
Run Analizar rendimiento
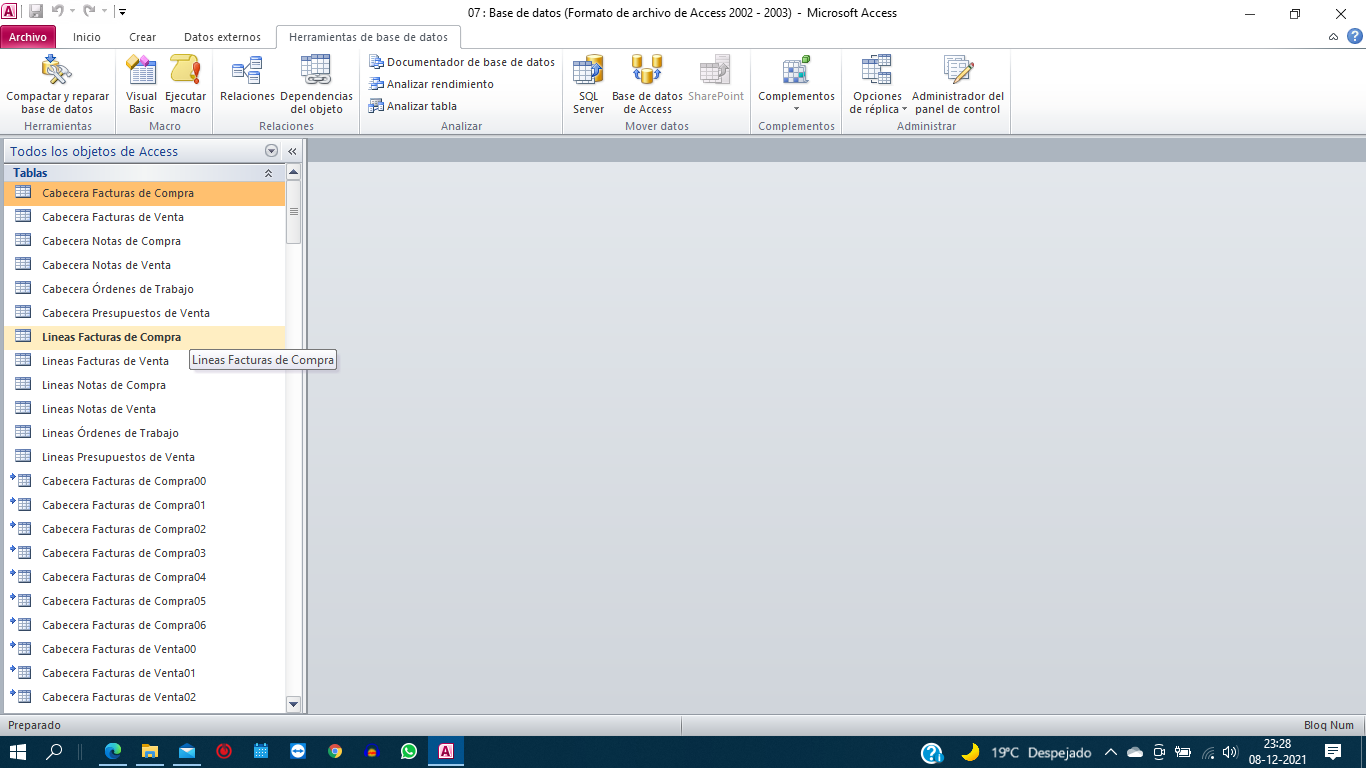click(x=431, y=84)
